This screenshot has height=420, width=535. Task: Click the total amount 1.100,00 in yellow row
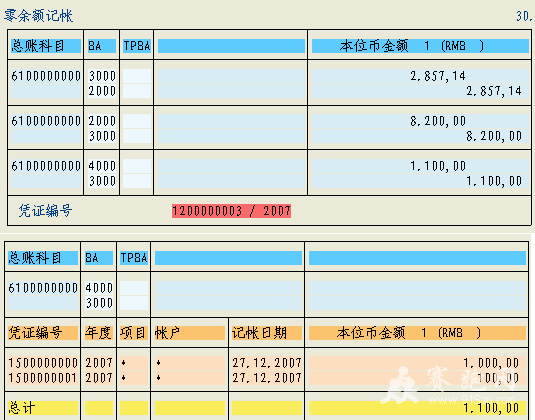(491, 408)
